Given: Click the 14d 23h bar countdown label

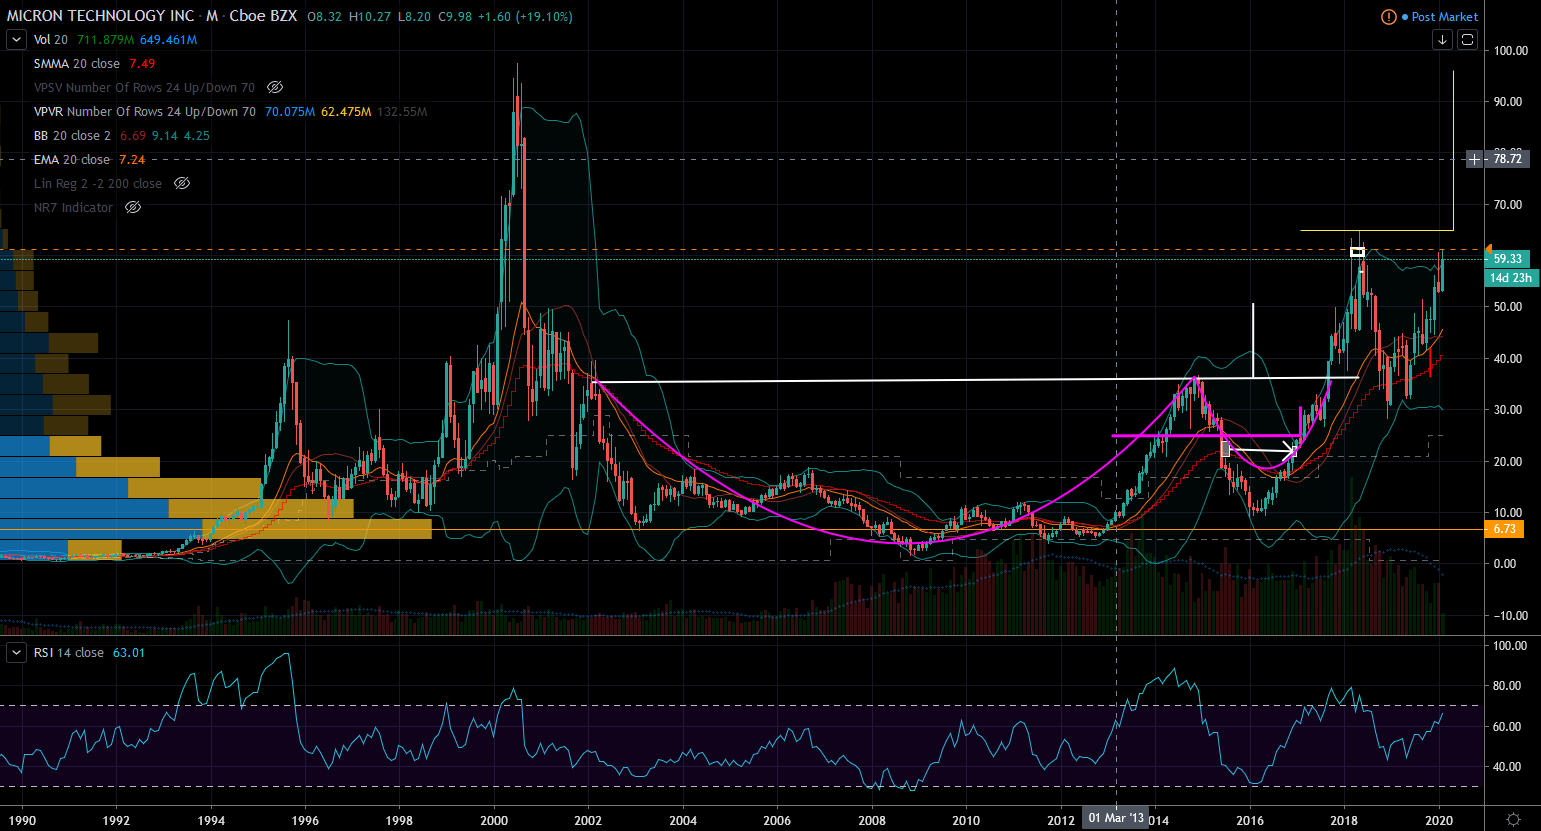Looking at the screenshot, I should tap(1510, 278).
